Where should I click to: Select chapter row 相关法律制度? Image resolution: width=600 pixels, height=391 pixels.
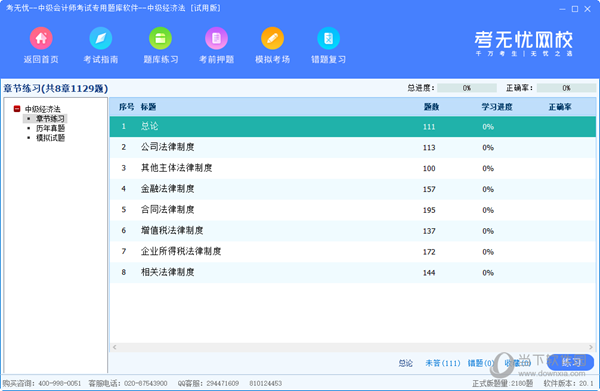[x=352, y=272]
